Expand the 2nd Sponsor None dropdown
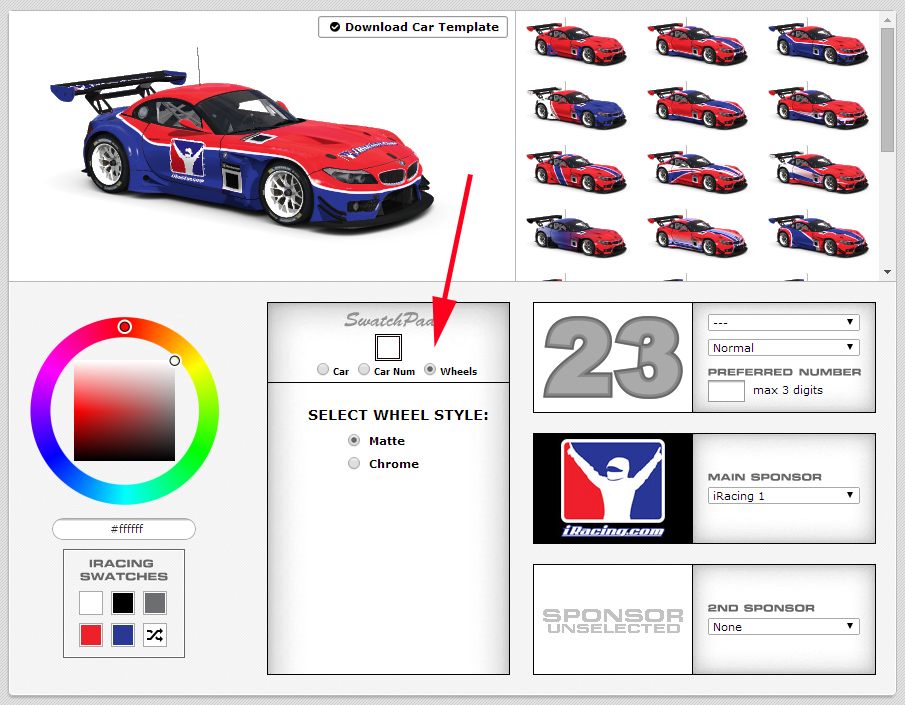Screen dimensions: 905x705 (x=783, y=626)
